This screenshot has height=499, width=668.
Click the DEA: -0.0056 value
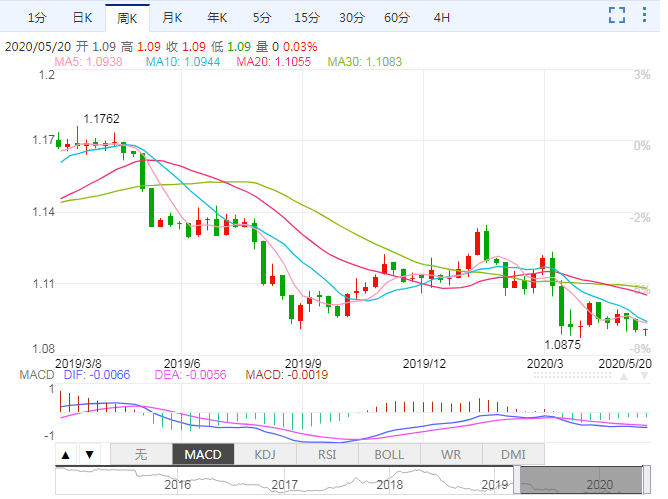190,375
